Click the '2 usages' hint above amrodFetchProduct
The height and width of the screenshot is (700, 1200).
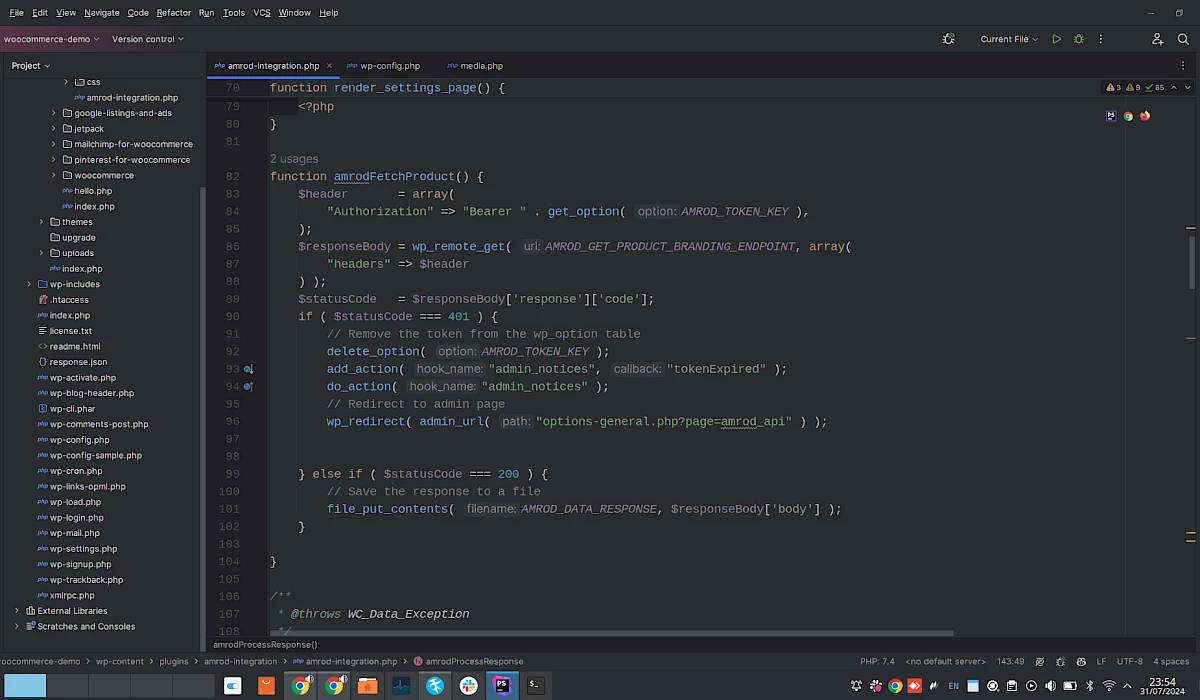pos(294,159)
